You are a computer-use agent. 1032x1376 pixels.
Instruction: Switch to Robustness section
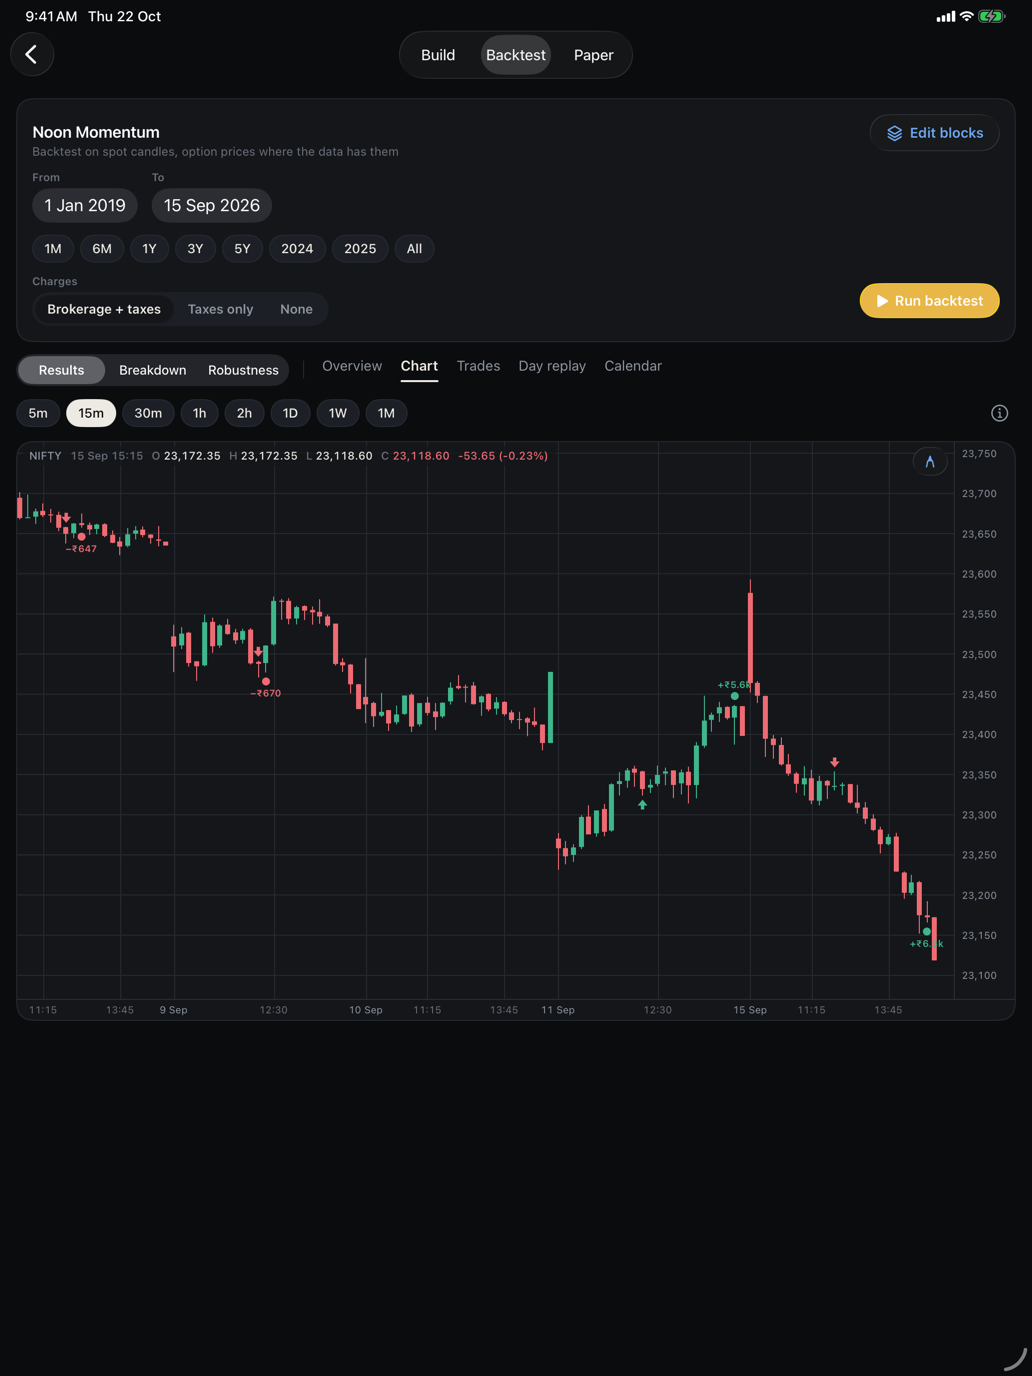pyautogui.click(x=243, y=370)
